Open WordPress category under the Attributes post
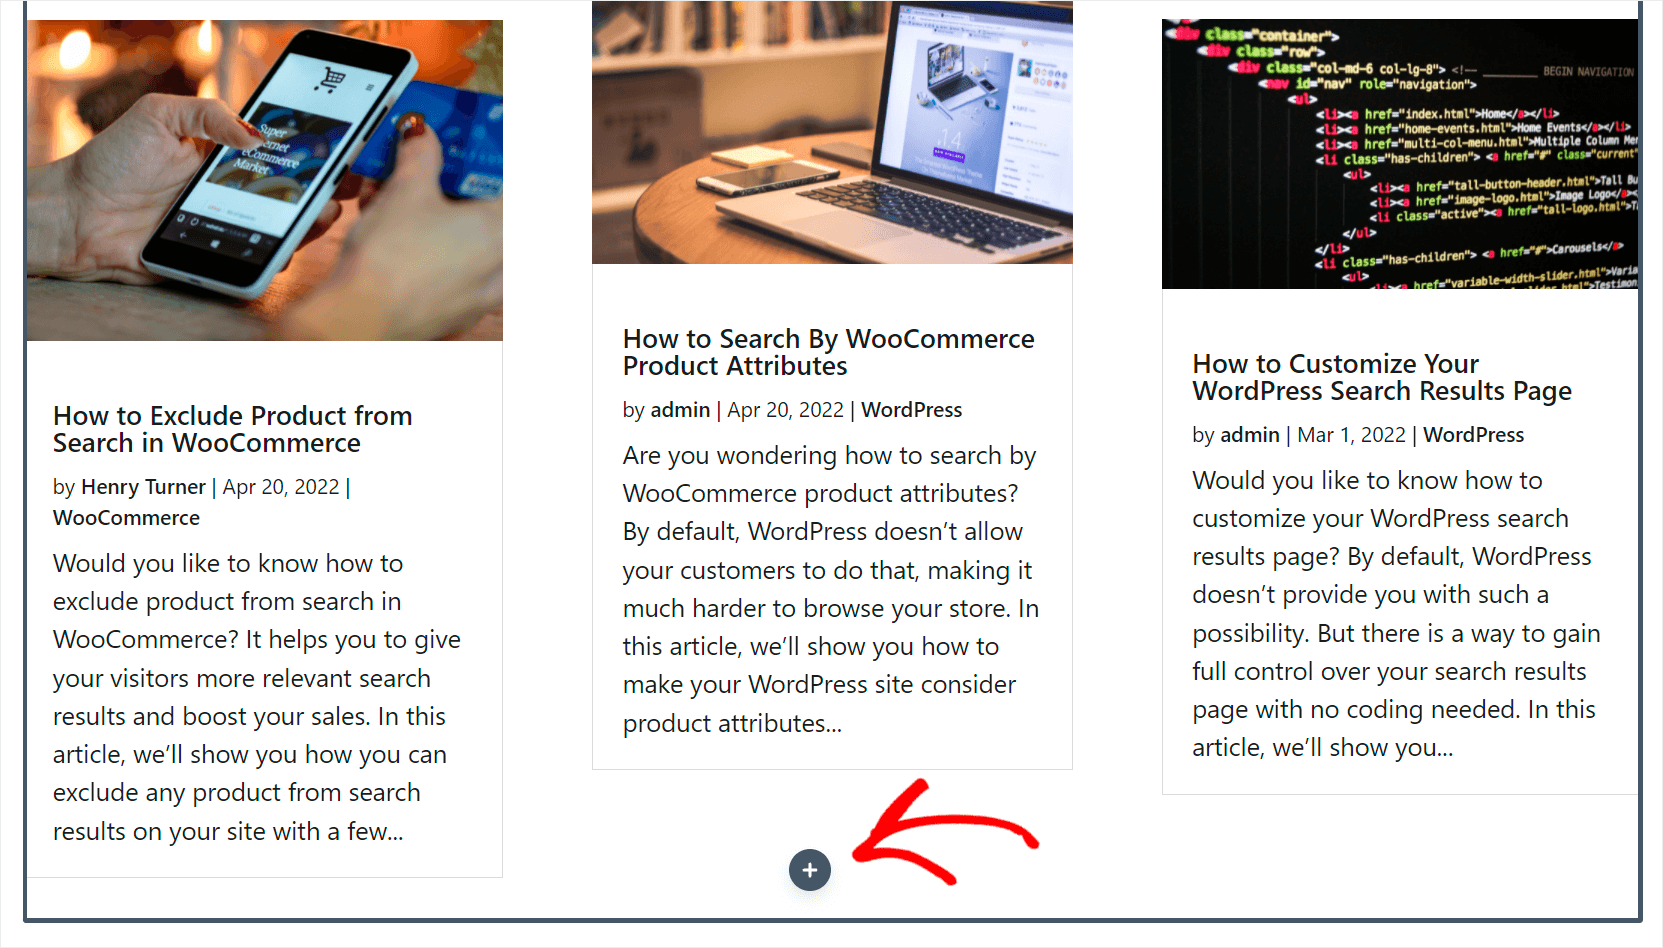The image size is (1663, 948). point(912,410)
